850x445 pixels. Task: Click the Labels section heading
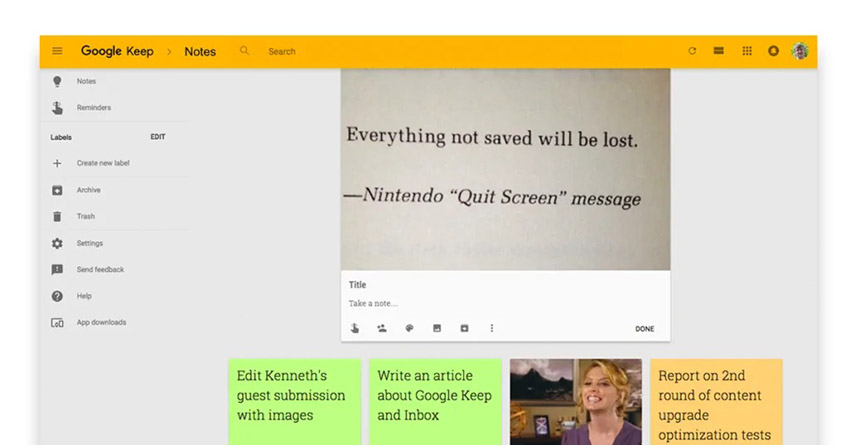[x=61, y=138]
